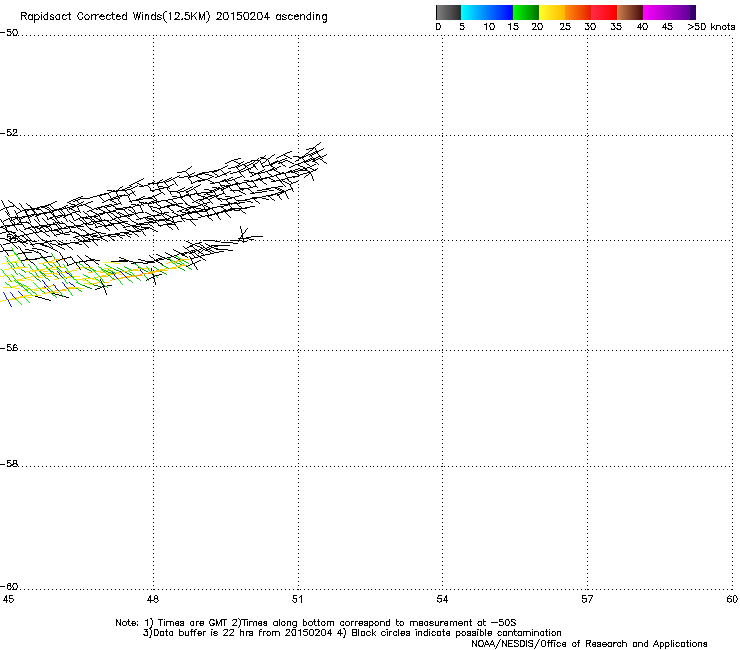This screenshot has width=740, height=650.
Task: Click the 45 longitude axis label
Action: [x=8, y=599]
